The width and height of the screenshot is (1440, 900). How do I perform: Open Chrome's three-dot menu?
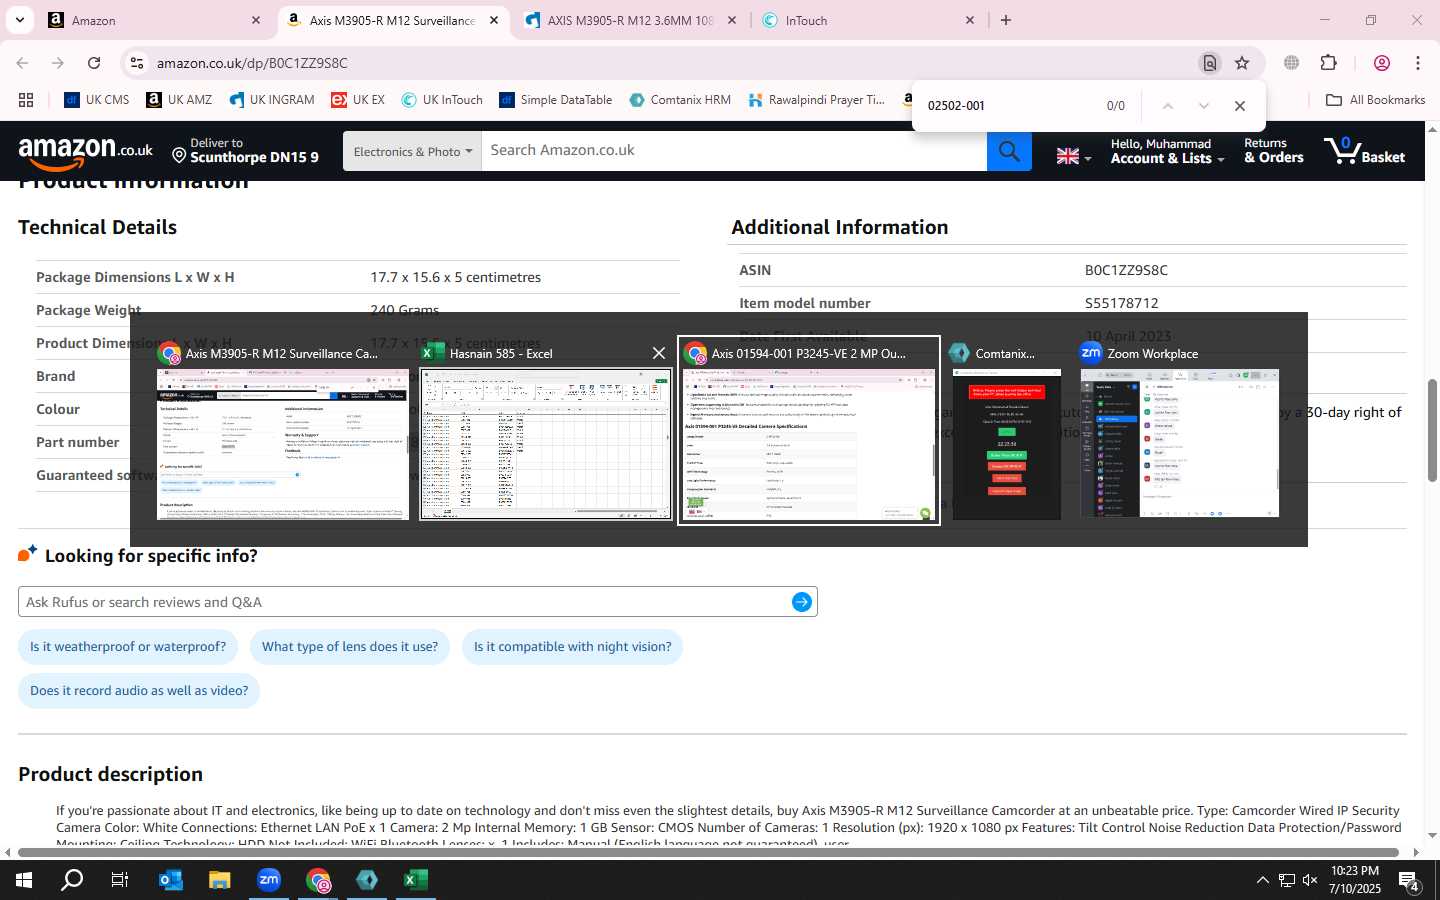coord(1418,63)
